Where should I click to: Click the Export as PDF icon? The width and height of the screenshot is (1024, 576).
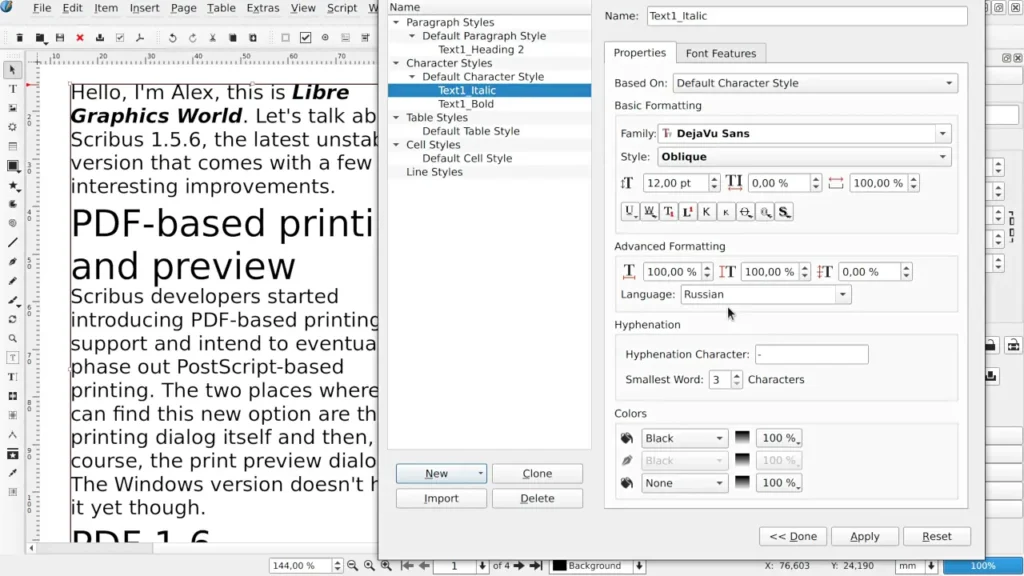pos(140,38)
